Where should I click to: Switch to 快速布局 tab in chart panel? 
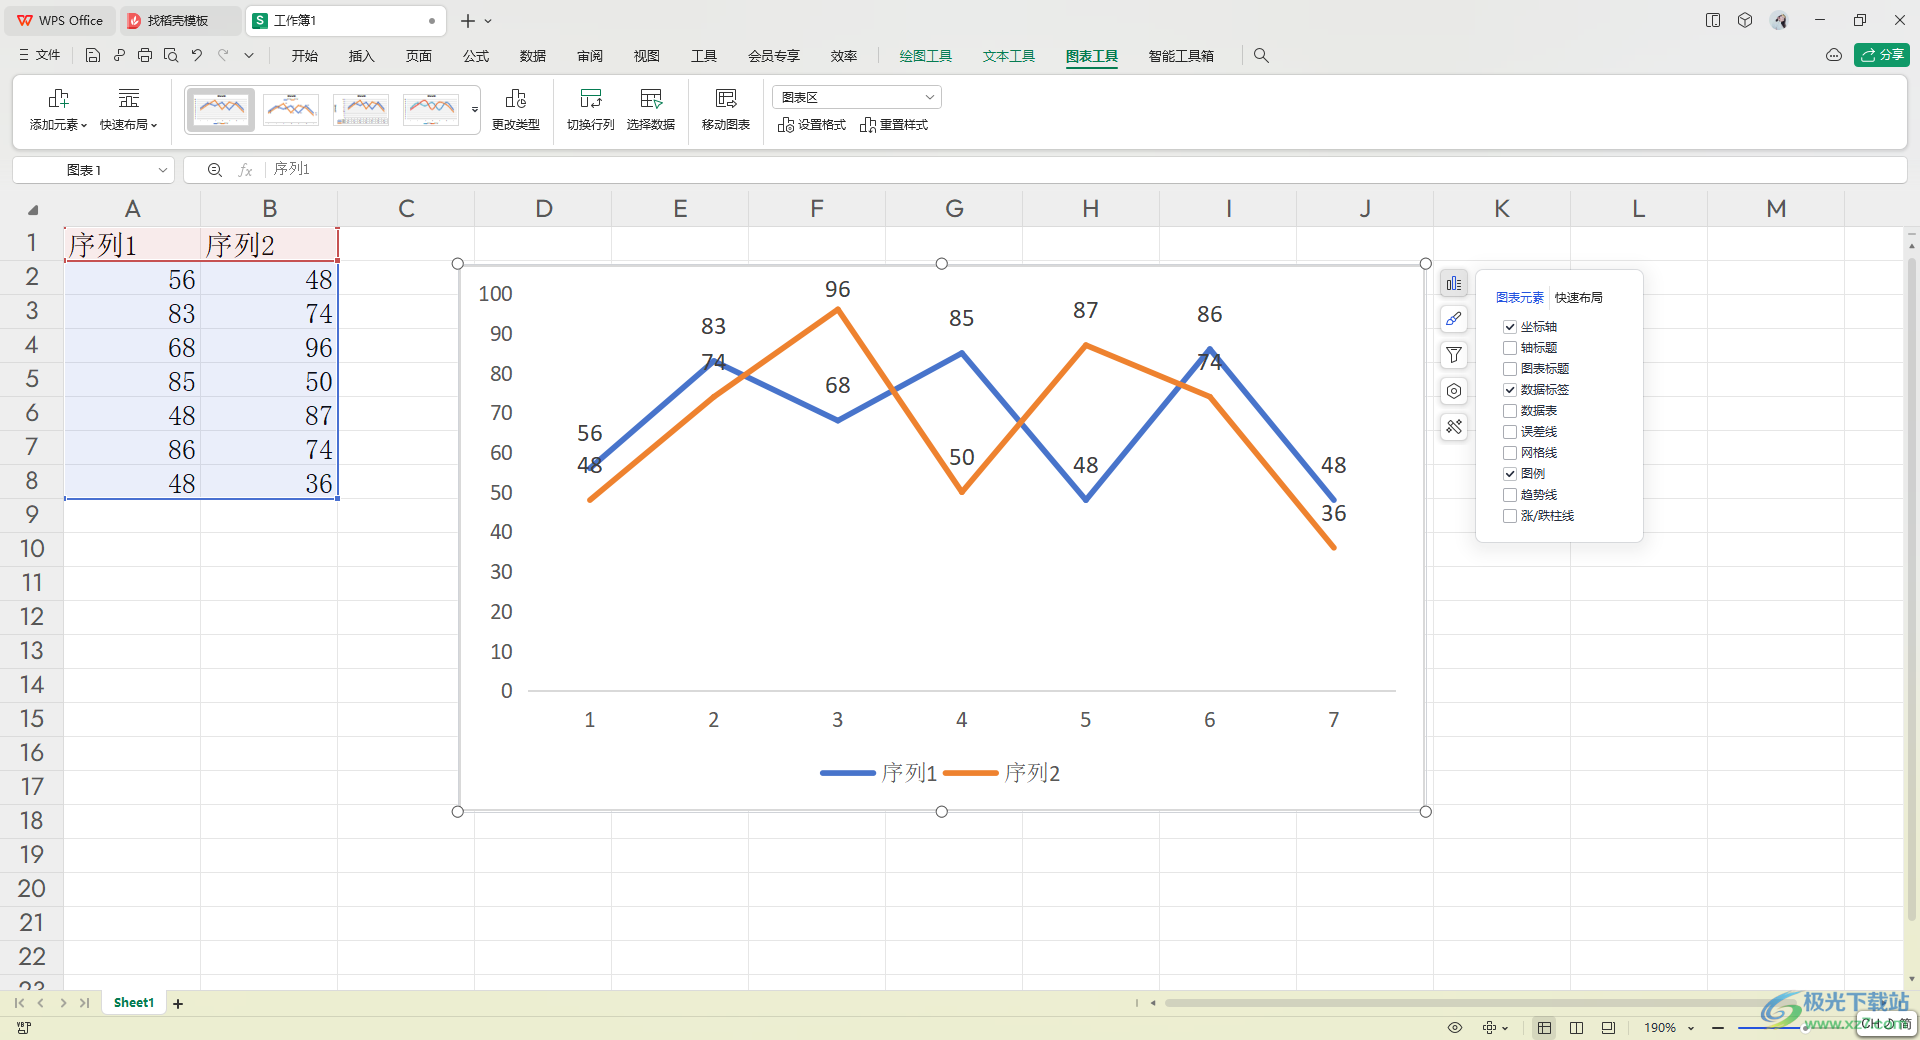(1579, 298)
